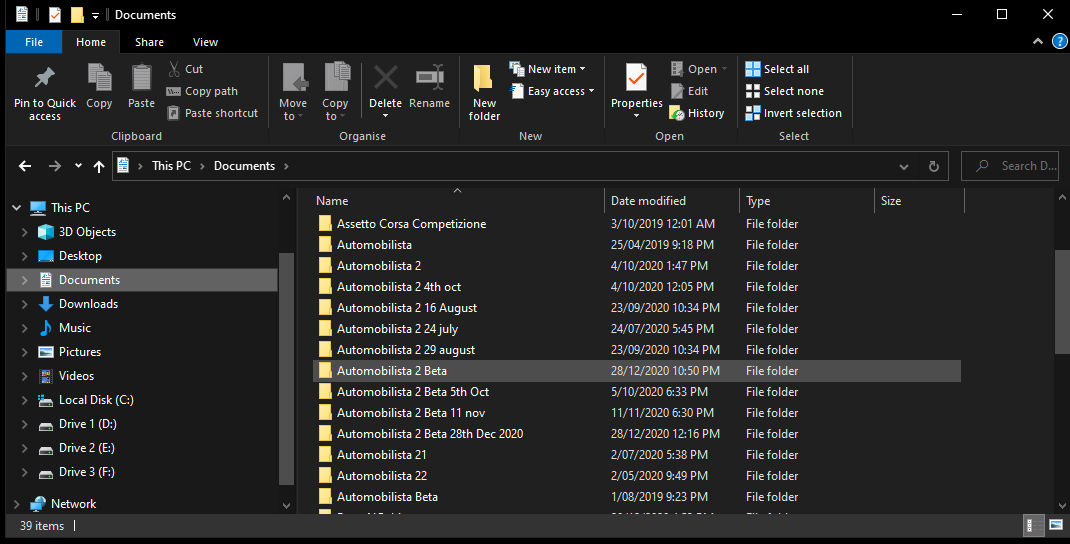Screen dimensions: 1070x544
Task: Click the navigation pane scrollbar
Action: point(287,369)
